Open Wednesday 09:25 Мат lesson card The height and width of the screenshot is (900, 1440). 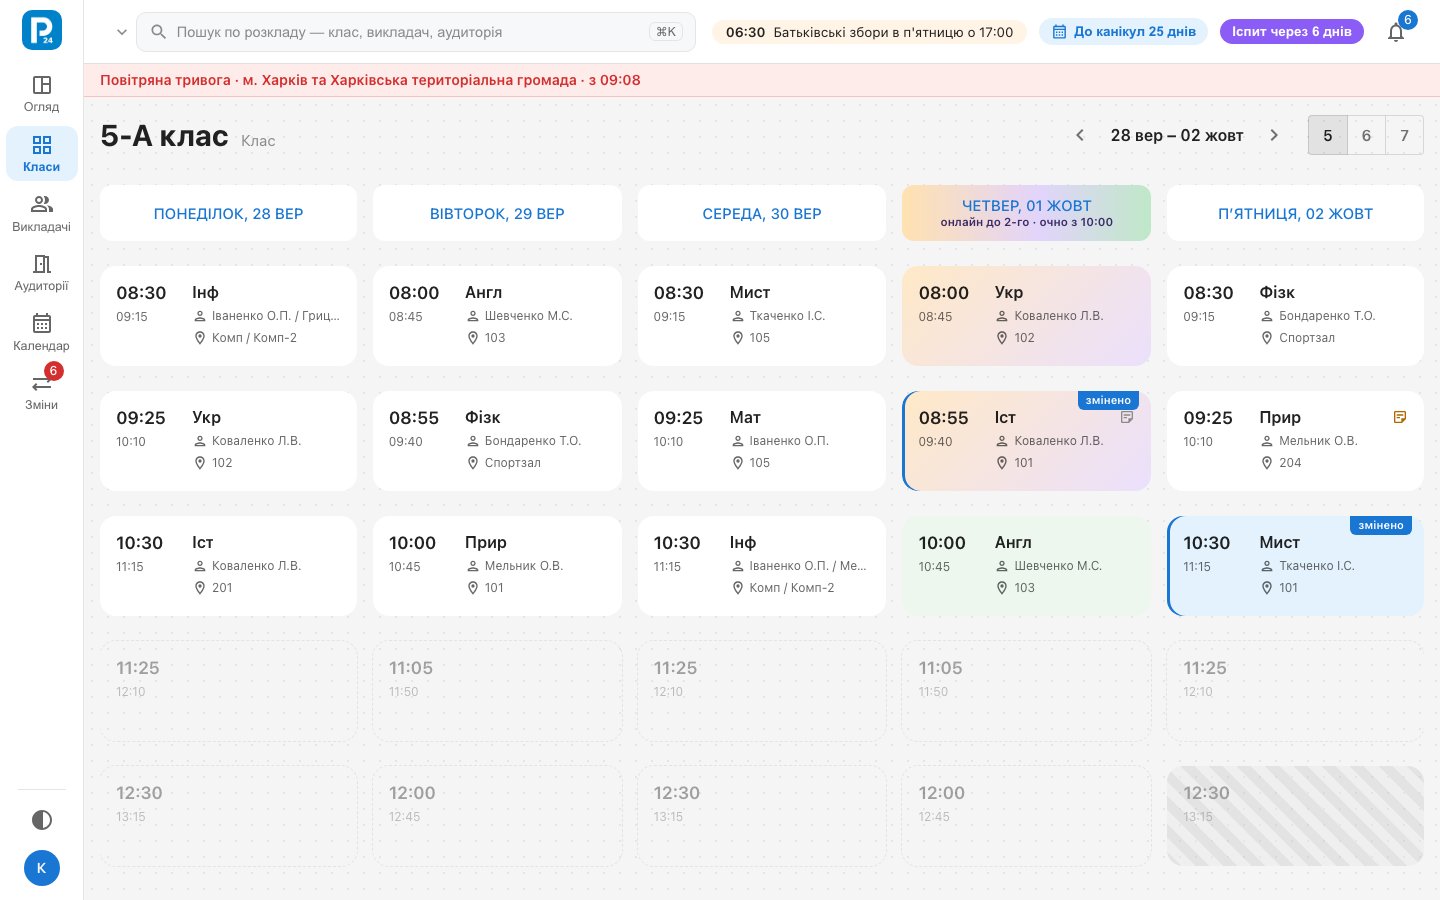[762, 441]
